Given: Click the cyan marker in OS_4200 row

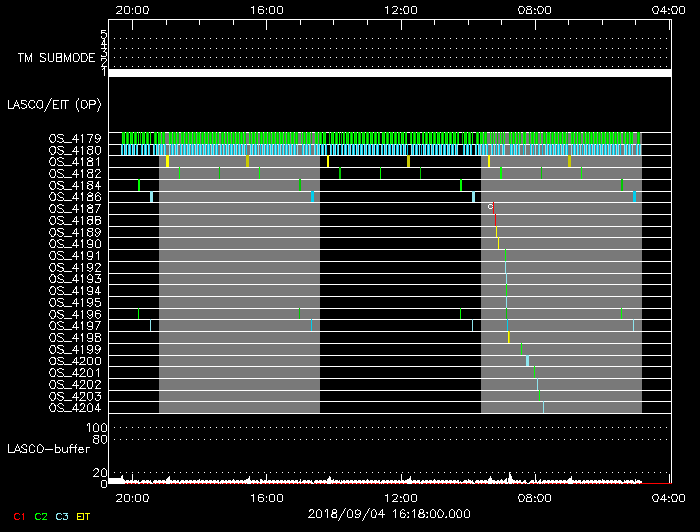Looking at the screenshot, I should (x=527, y=361).
